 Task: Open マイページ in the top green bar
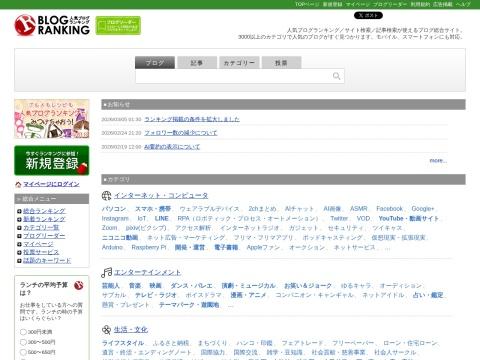[x=357, y=4]
